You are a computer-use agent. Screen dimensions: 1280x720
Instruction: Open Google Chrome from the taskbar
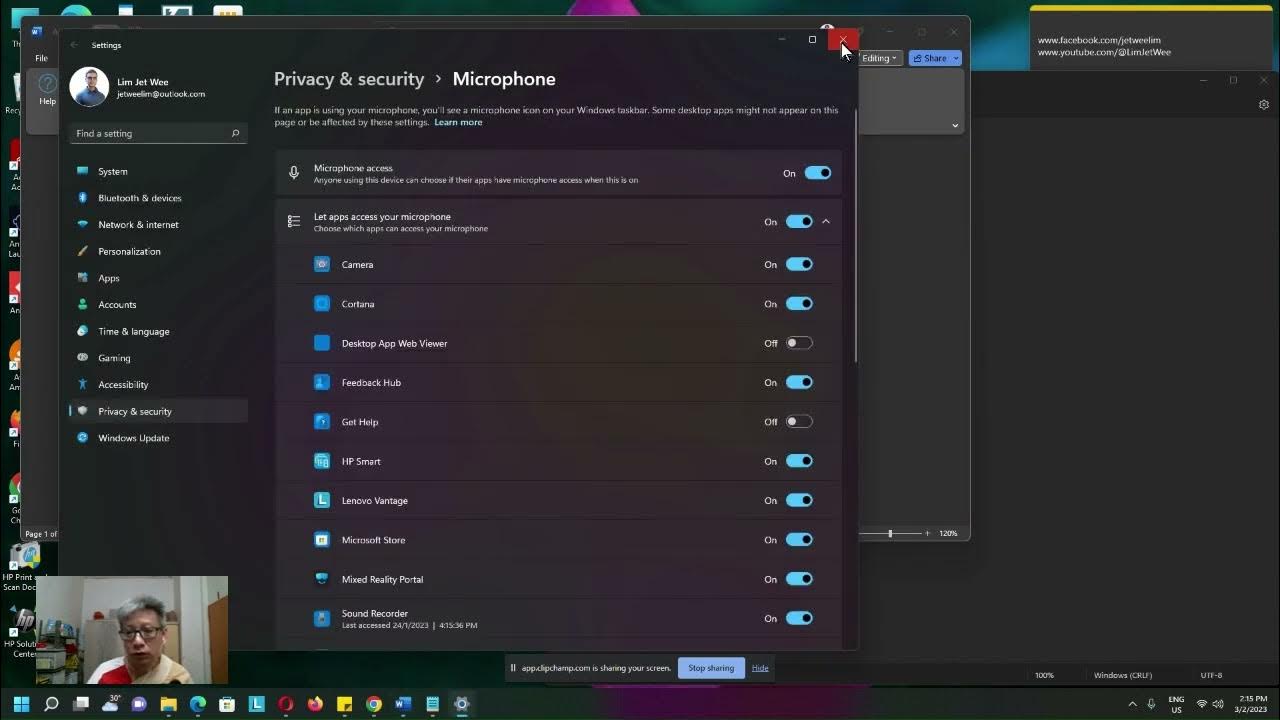coord(374,704)
